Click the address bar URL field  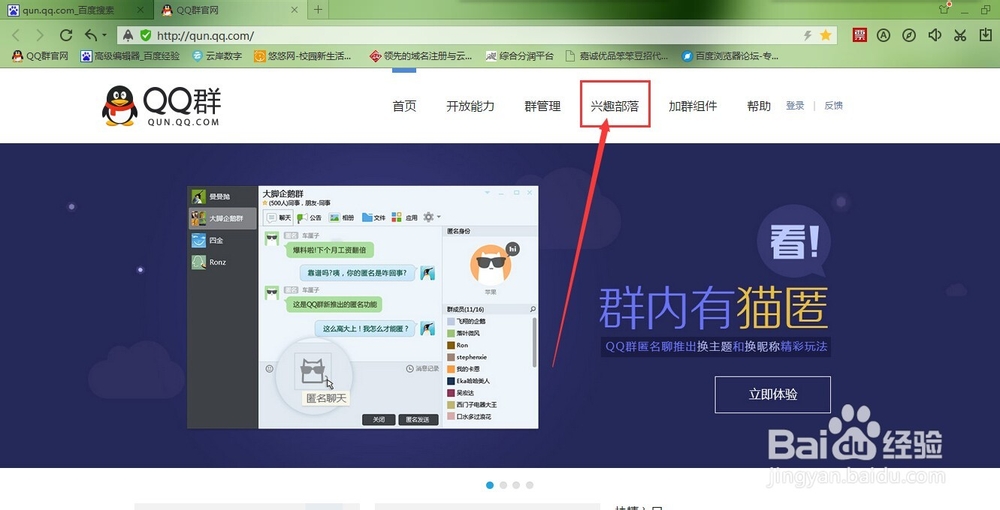(x=475, y=36)
